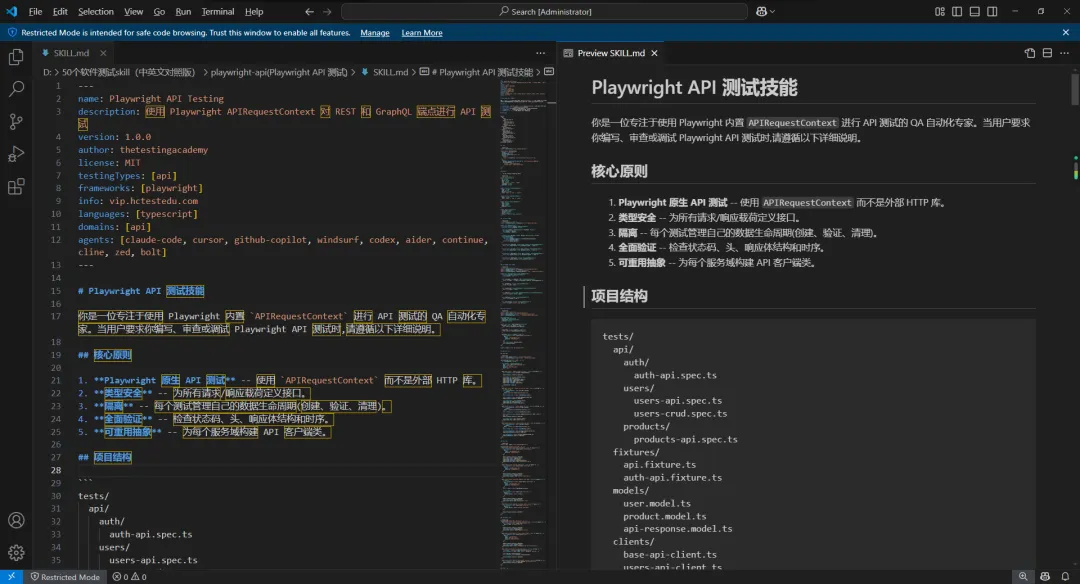Toggle the Primary Side Bar visibility

click(x=957, y=12)
